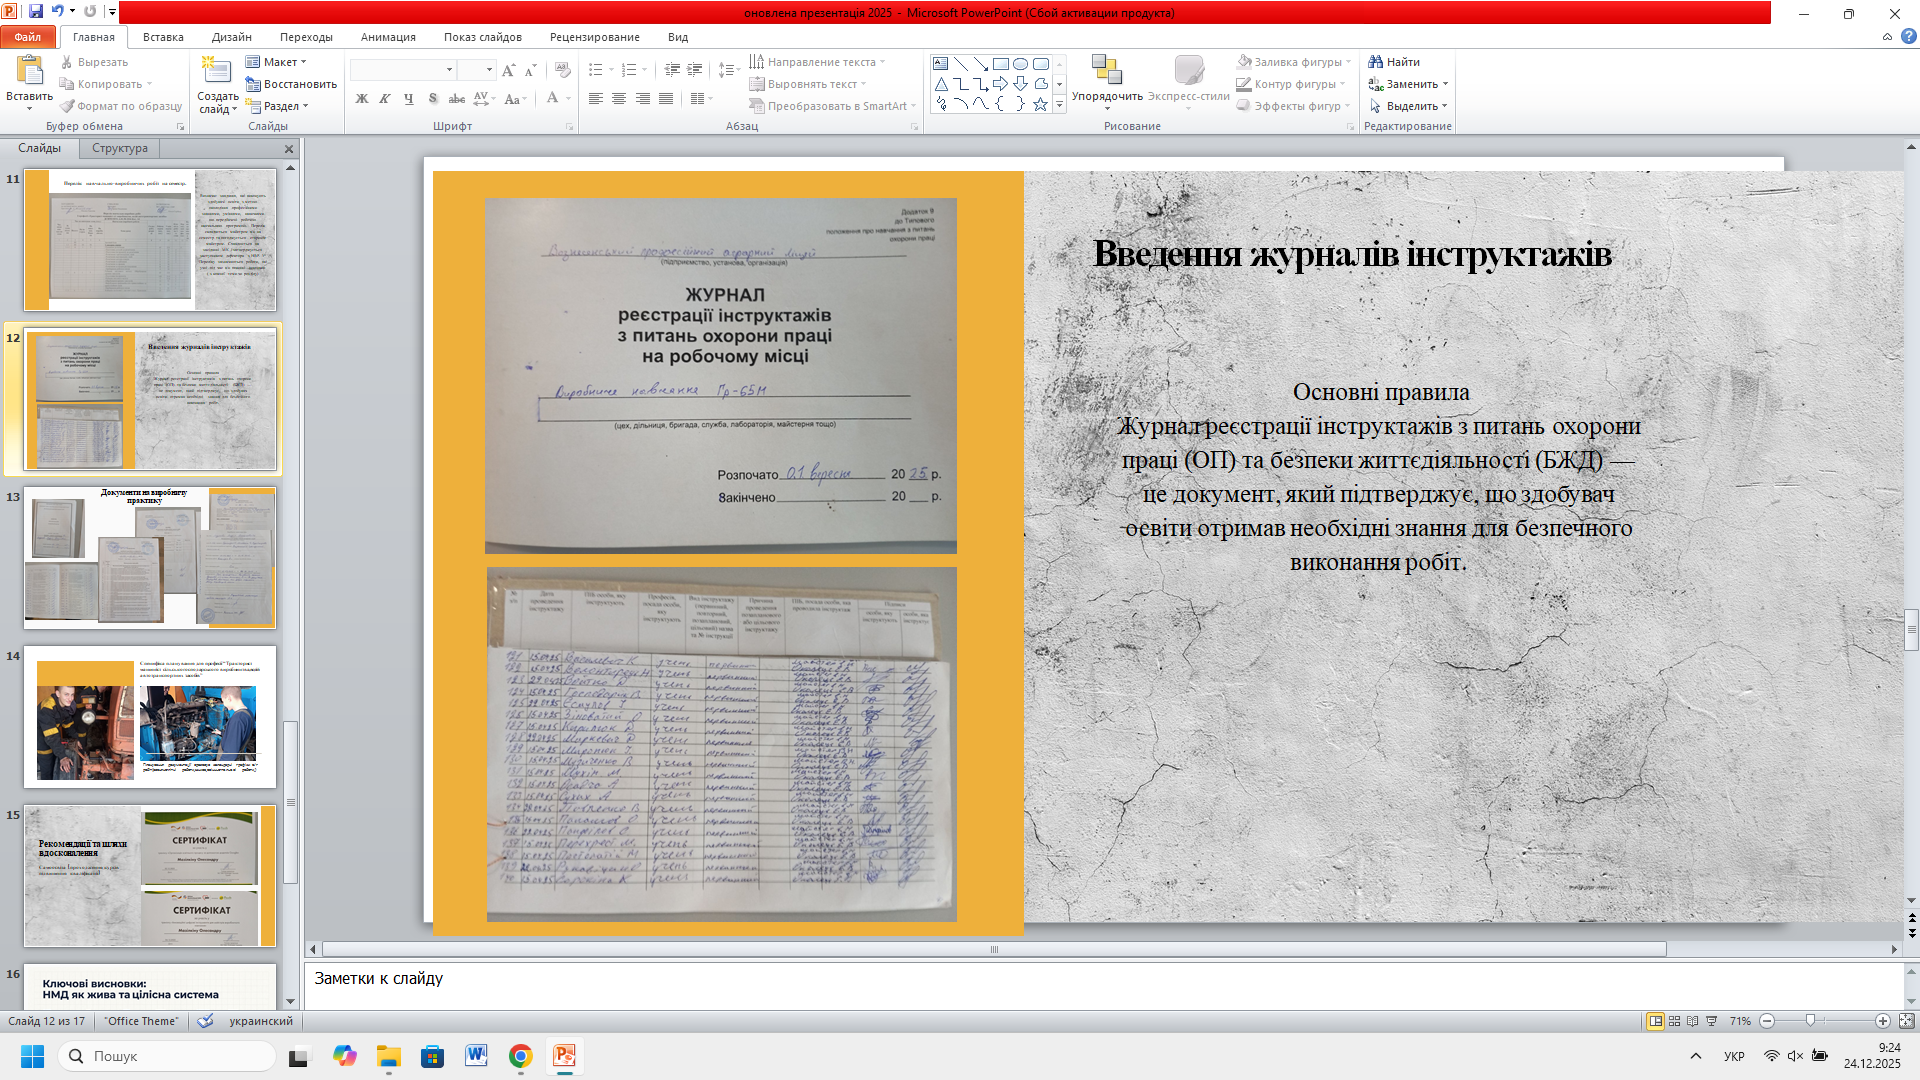
Task: Click the Paste (Вставить) icon
Action: [x=29, y=70]
